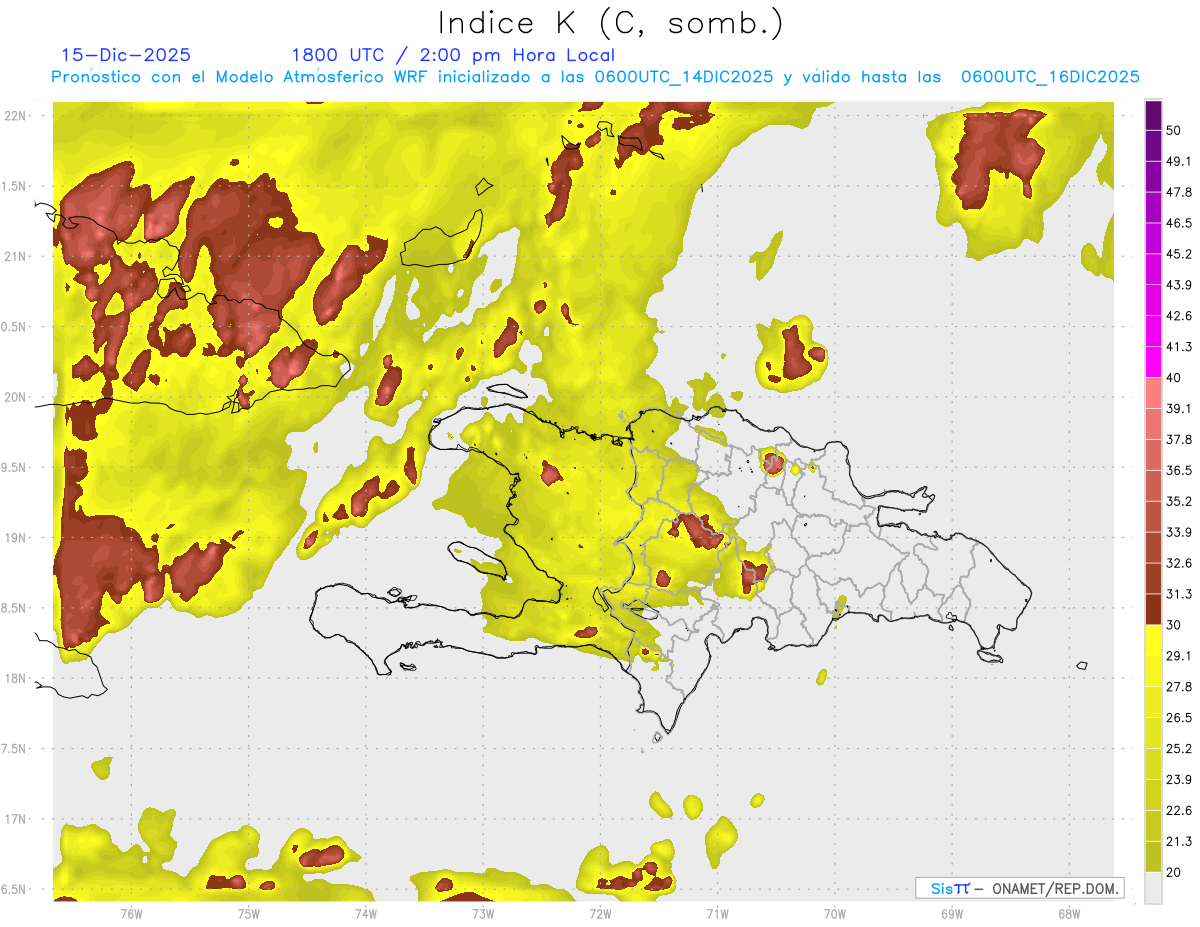Click the dark brown legend swatch between 30 and 31.3

pos(1153,610)
